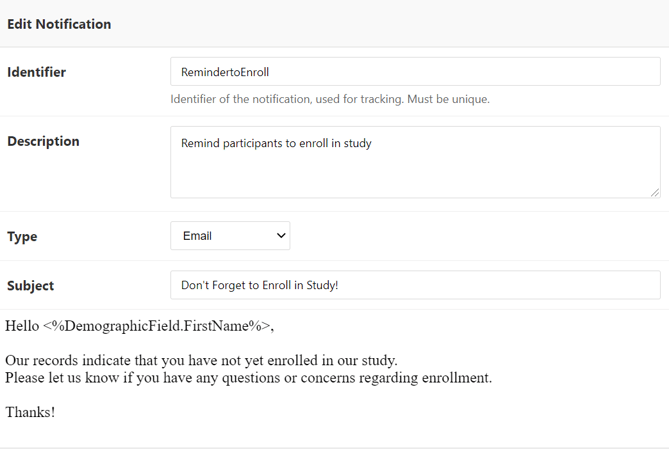This screenshot has width=669, height=449.
Task: Click the Description field label
Action: tap(43, 141)
